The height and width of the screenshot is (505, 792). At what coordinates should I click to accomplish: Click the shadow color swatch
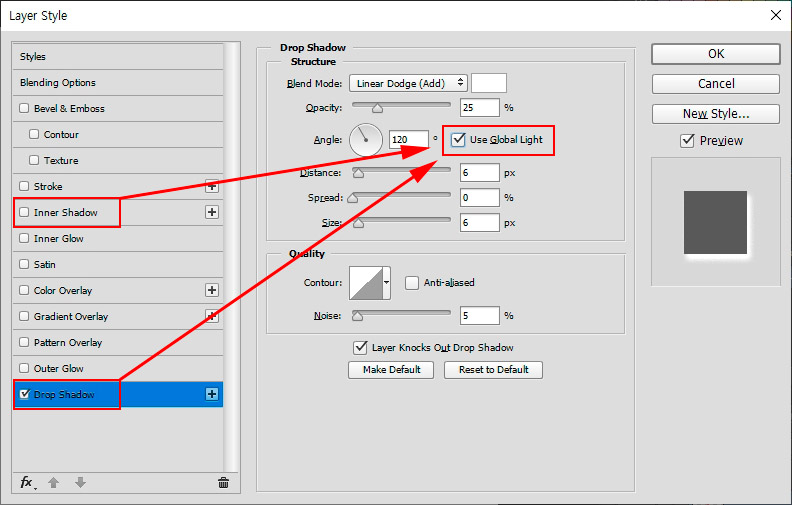point(489,83)
